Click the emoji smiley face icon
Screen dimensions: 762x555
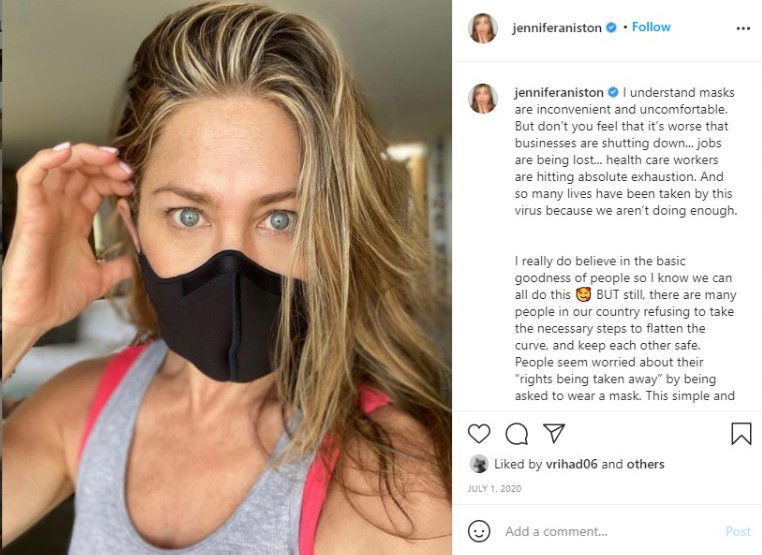(479, 531)
